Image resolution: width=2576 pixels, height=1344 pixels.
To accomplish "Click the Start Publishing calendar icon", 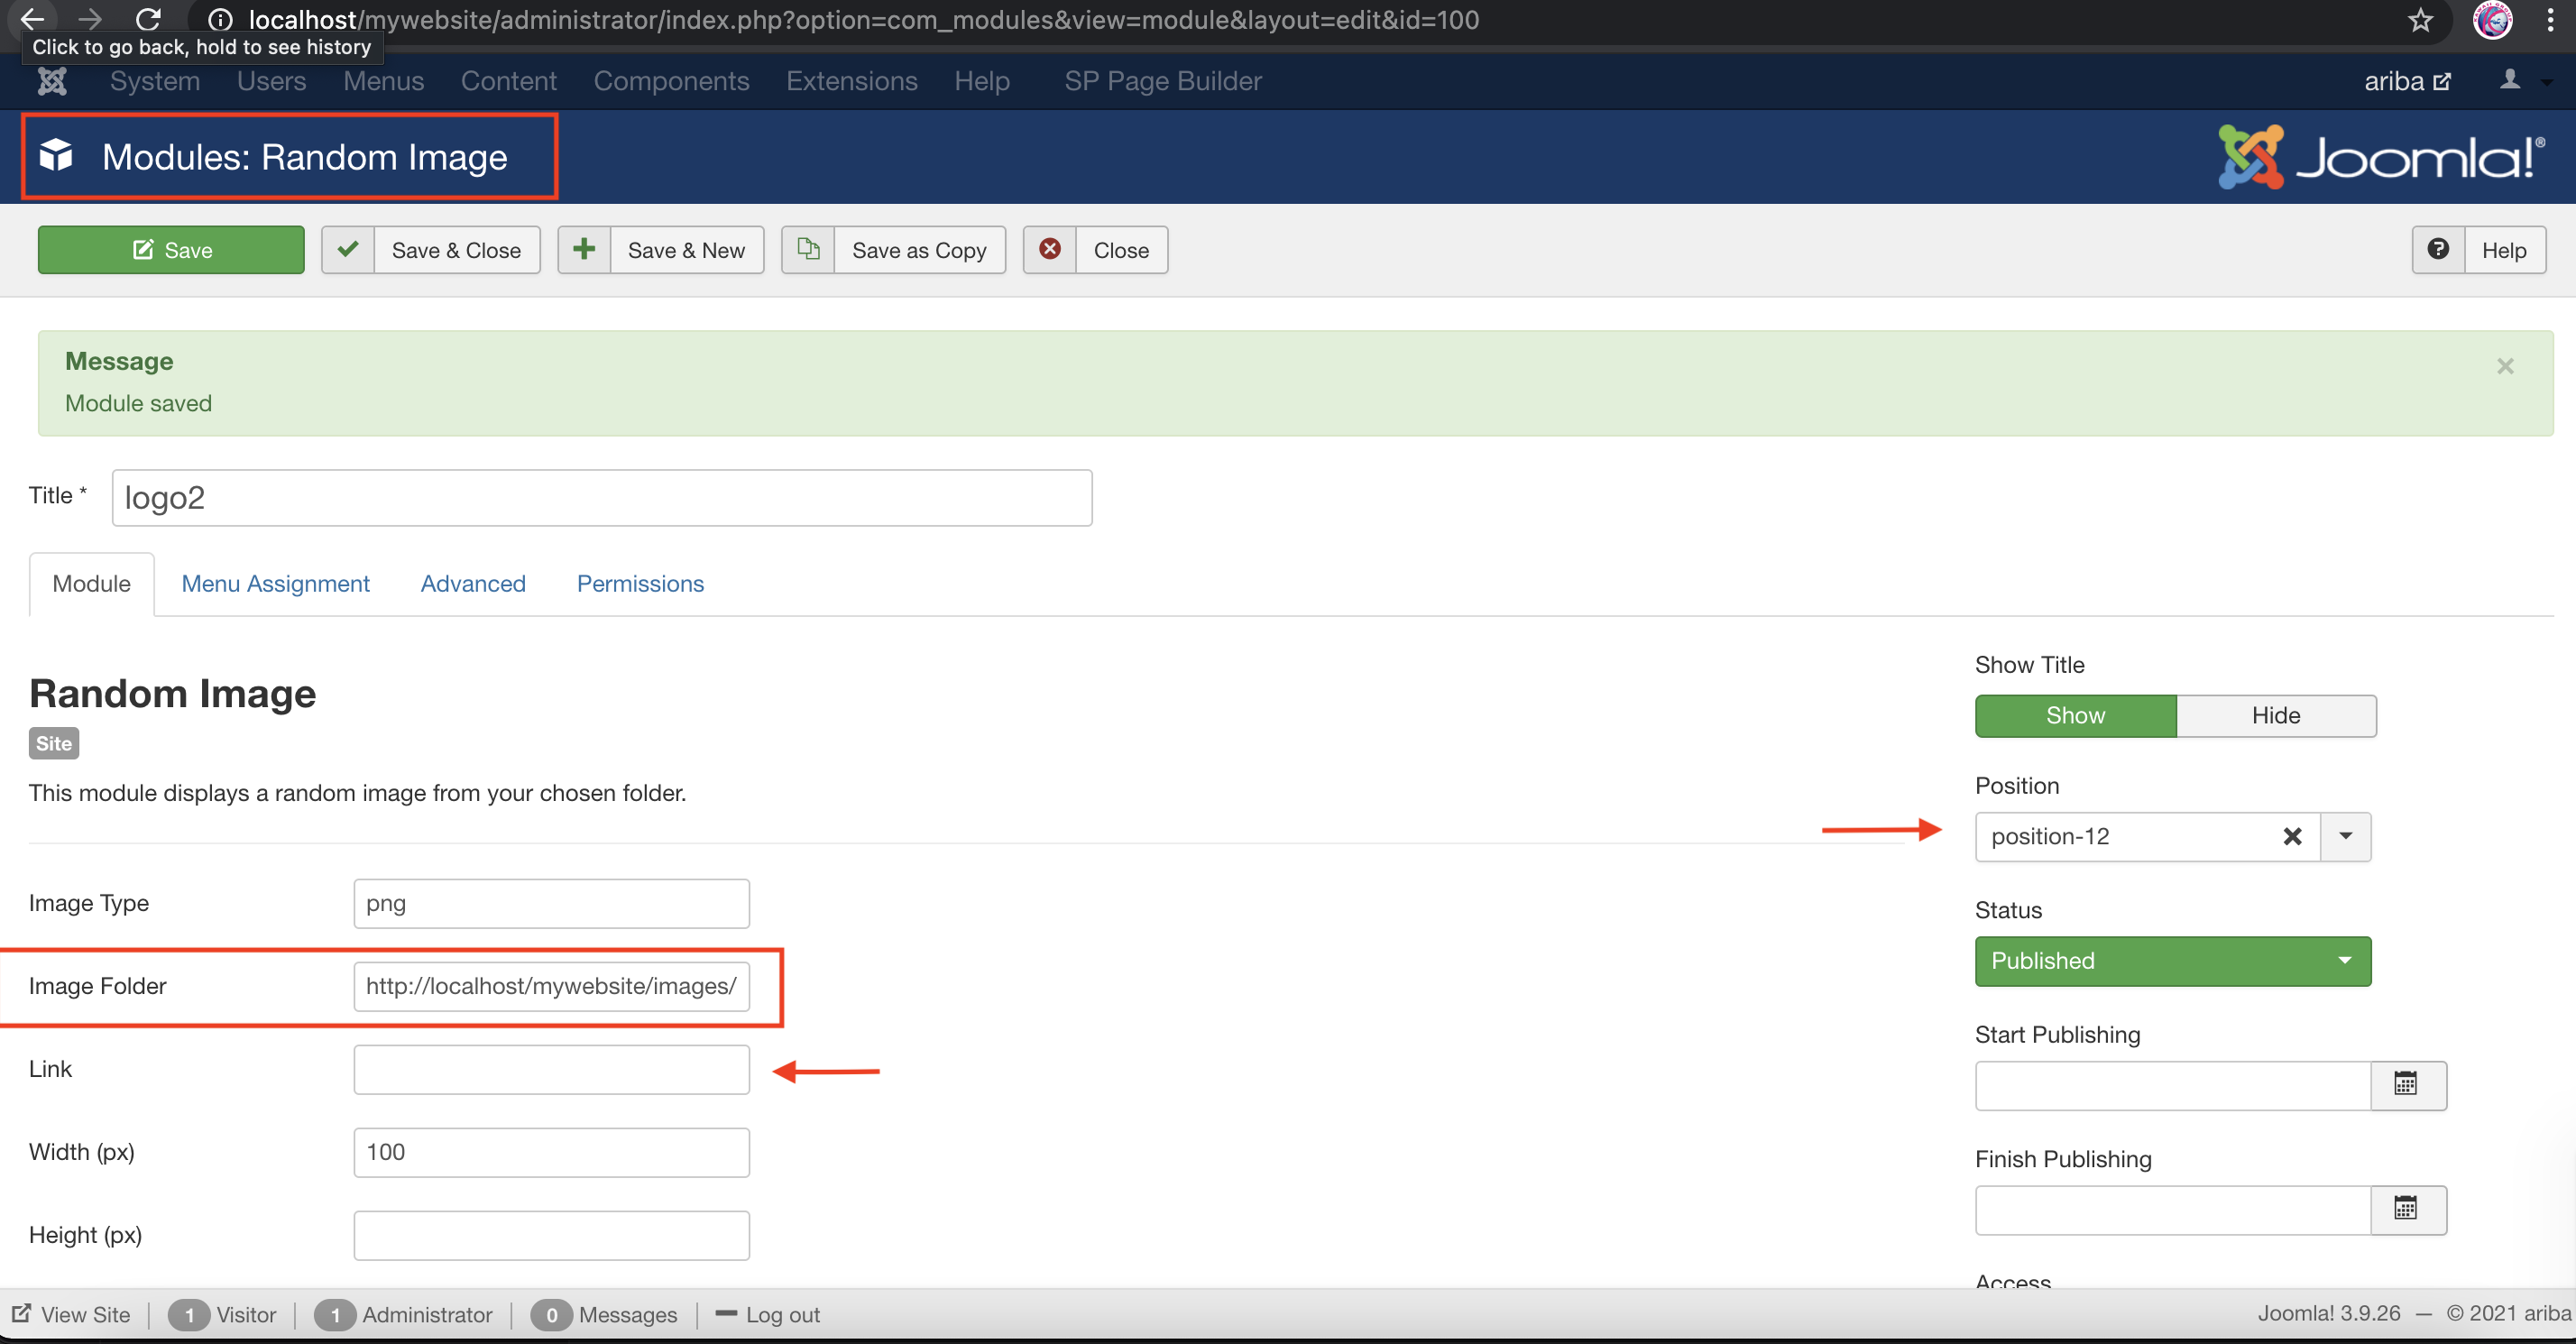I will 2406,1085.
